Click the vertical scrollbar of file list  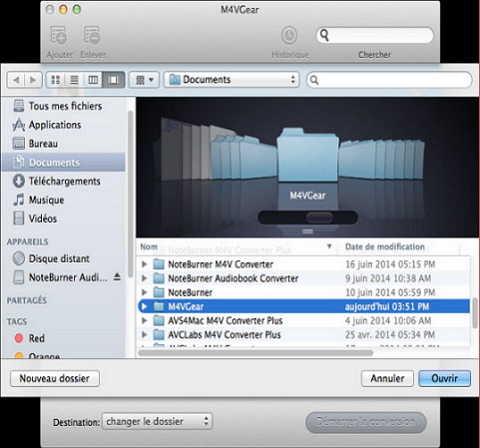[474, 313]
